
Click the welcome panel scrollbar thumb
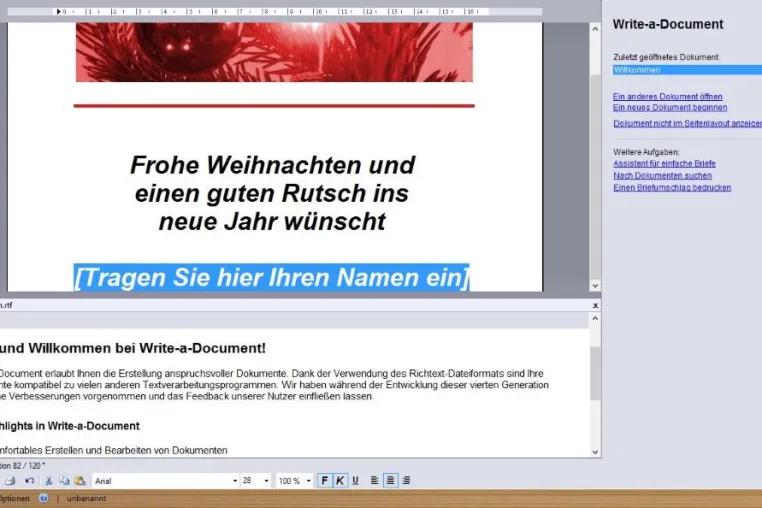pos(595,373)
